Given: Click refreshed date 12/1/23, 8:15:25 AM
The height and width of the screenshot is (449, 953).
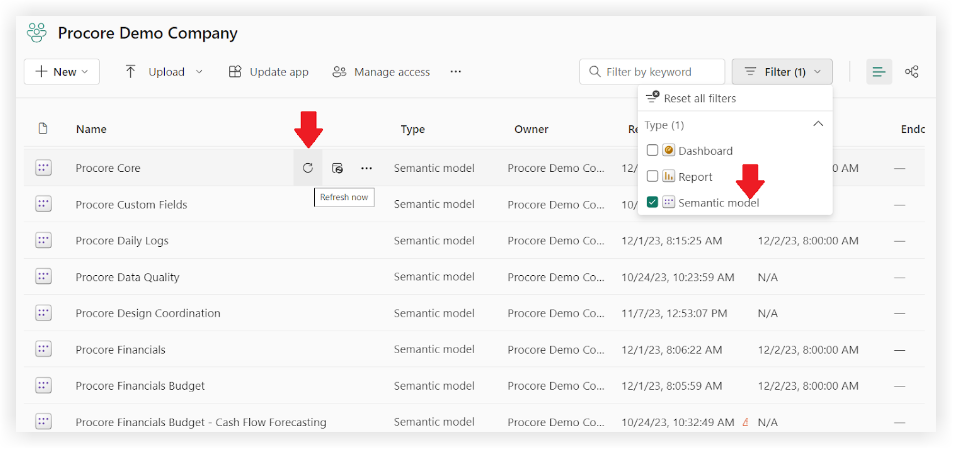Looking at the screenshot, I should (x=672, y=241).
